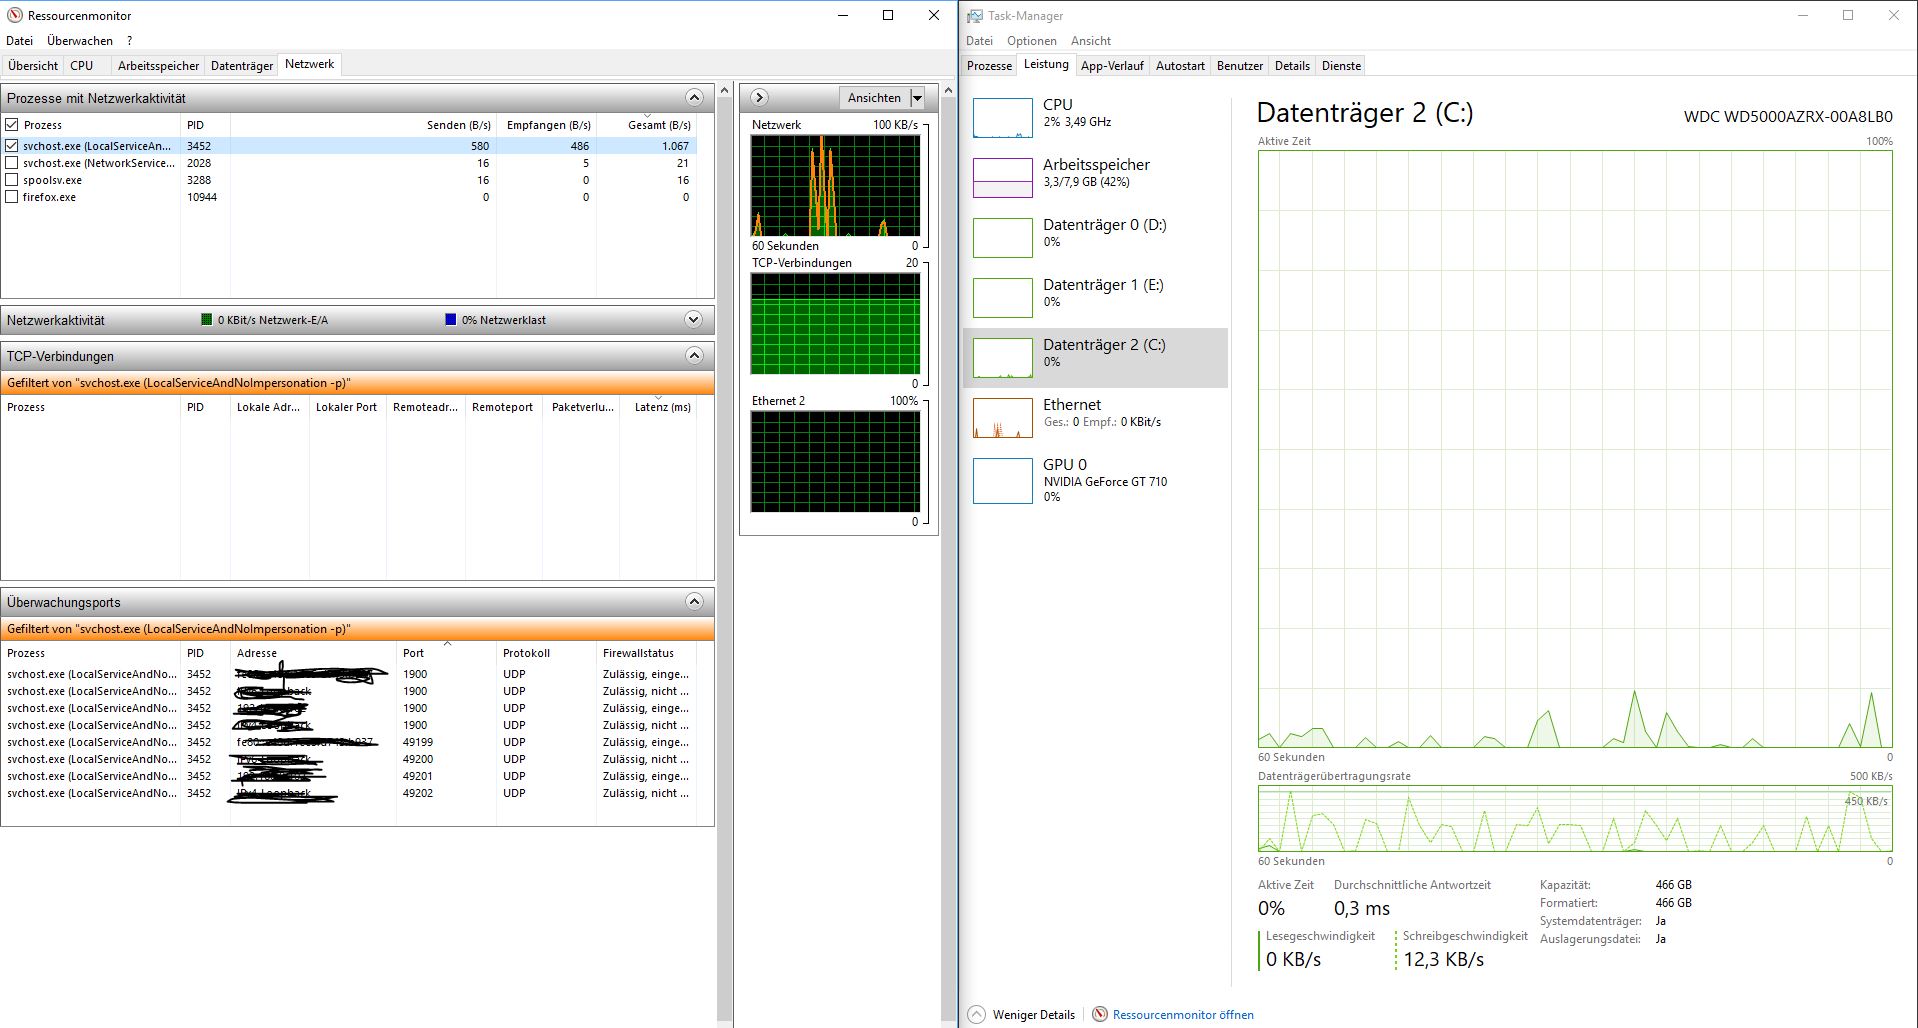
Task: Click the Ressourcenmonitor icon at Task-Manager bottom
Action: (1100, 1014)
